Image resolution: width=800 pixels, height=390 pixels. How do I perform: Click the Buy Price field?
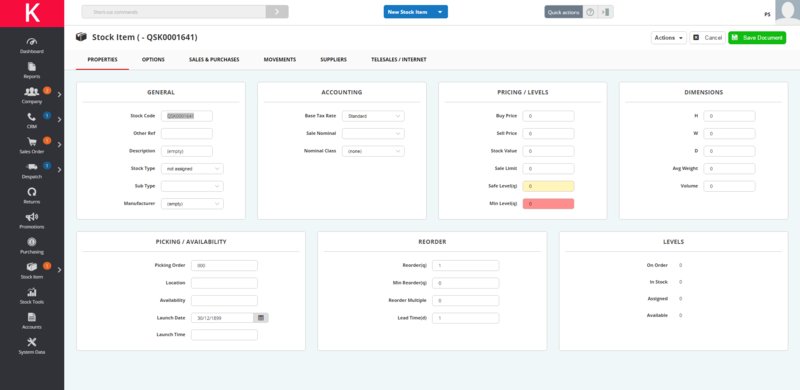(x=548, y=116)
